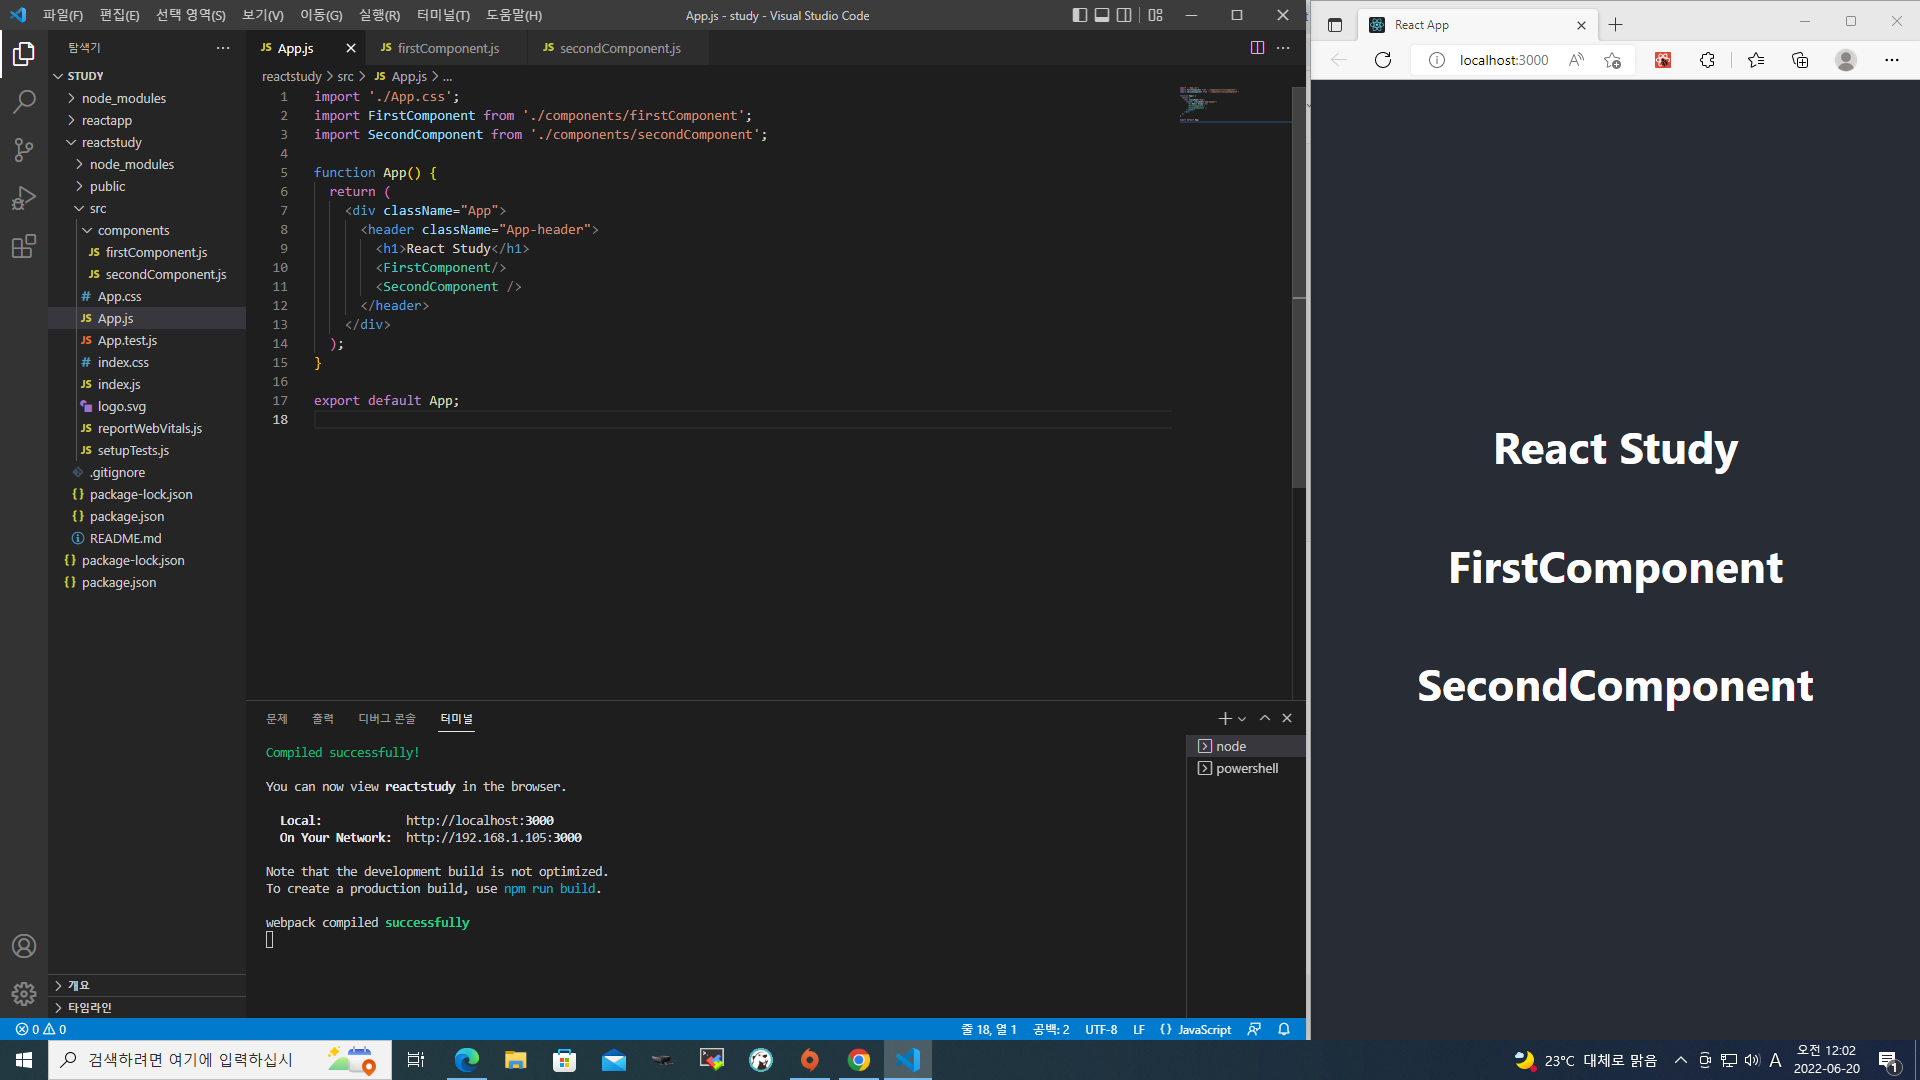The width and height of the screenshot is (1920, 1080).
Task: Open Run and Debug view
Action: pyautogui.click(x=24, y=198)
